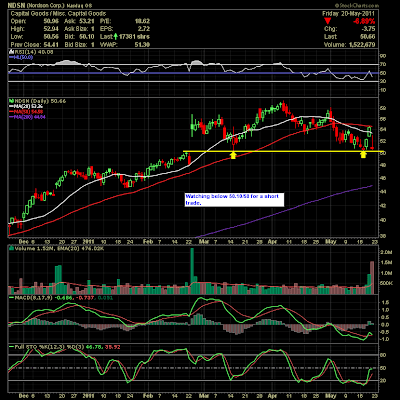Click the P/E ratio 18.62
Screen dimensions: 400x400
pyautogui.click(x=142, y=21)
